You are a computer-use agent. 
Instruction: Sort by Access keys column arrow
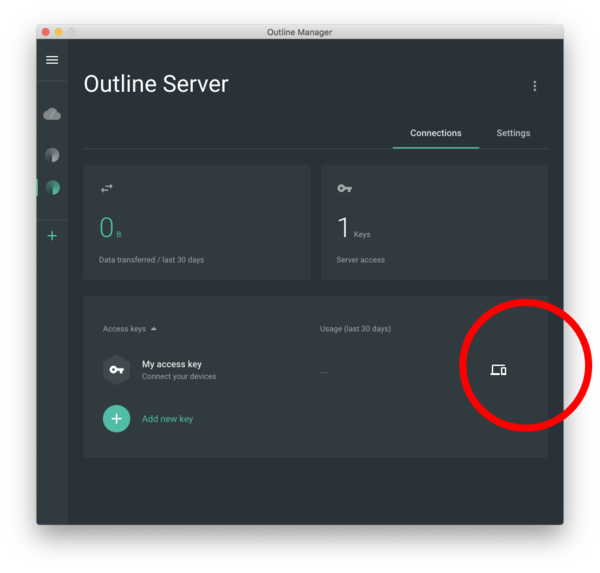[154, 329]
